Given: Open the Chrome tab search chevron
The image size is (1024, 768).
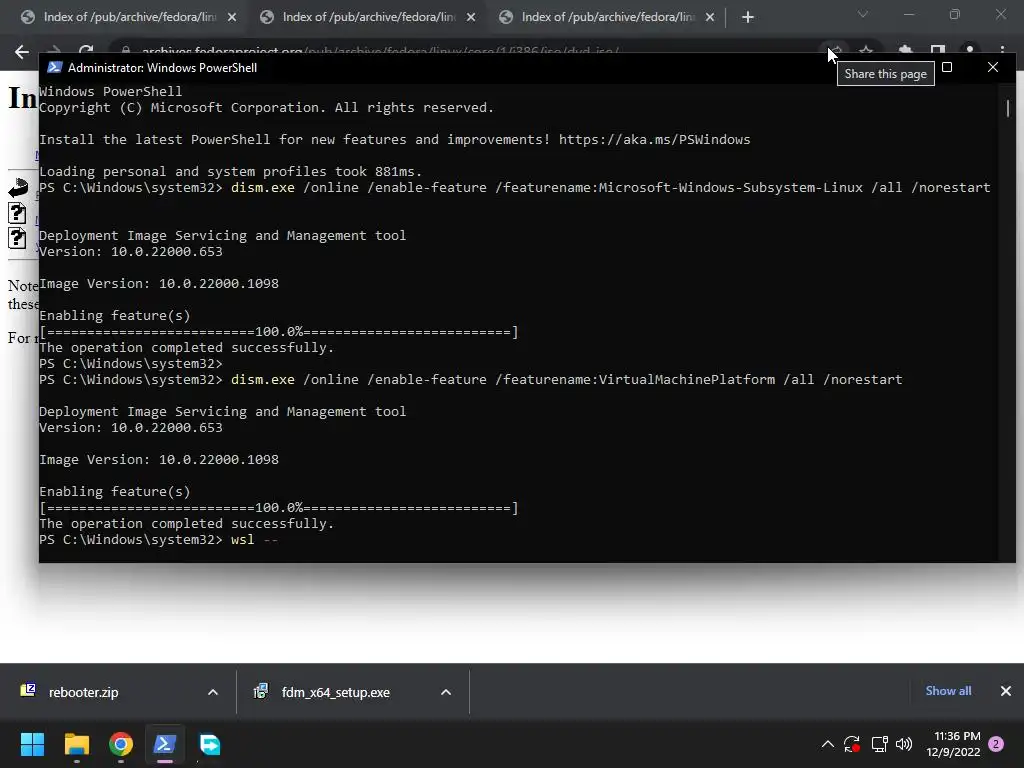Looking at the screenshot, I should click(x=863, y=14).
